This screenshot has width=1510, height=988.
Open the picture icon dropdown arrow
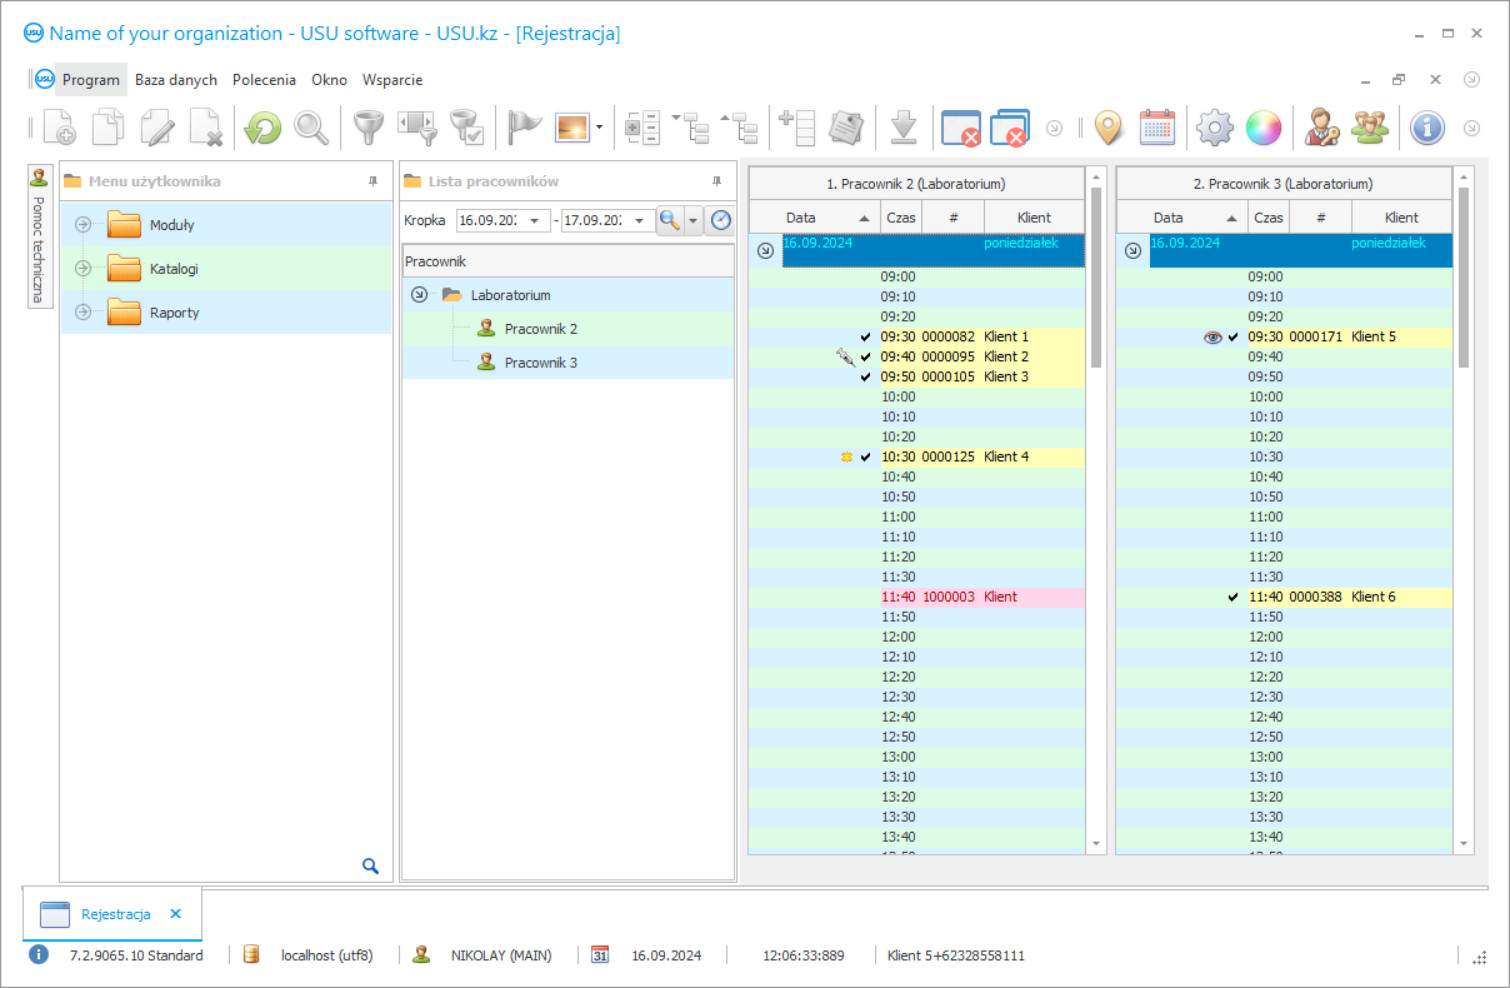[599, 128]
